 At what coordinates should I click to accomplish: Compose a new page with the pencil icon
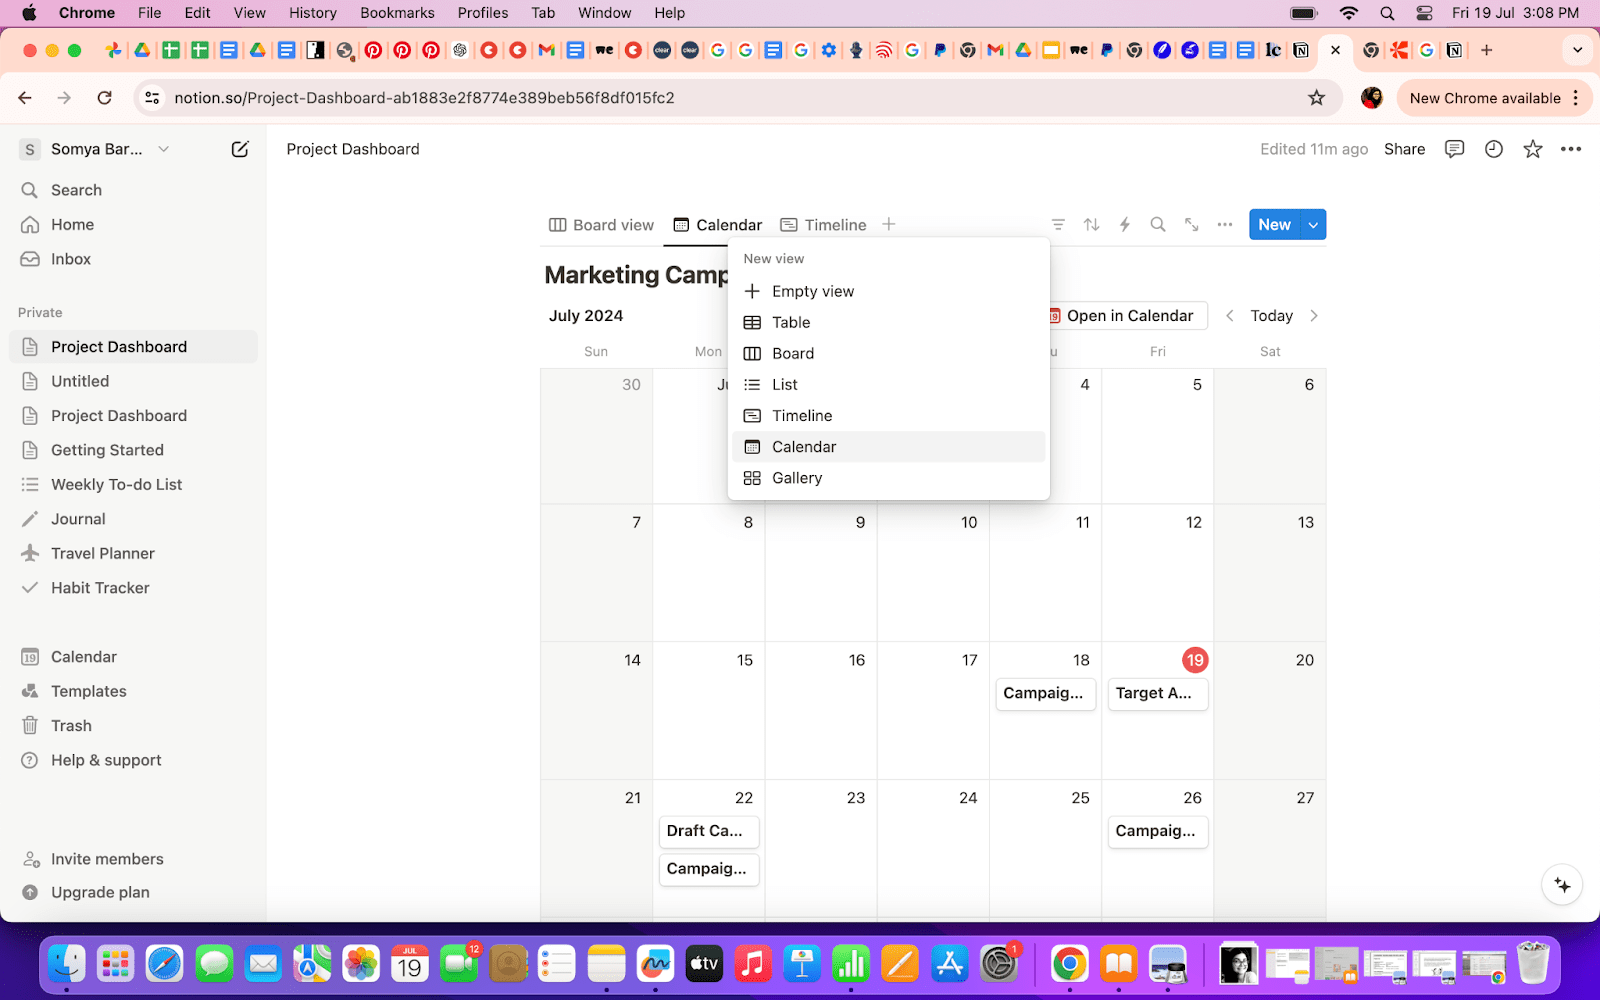click(x=239, y=148)
